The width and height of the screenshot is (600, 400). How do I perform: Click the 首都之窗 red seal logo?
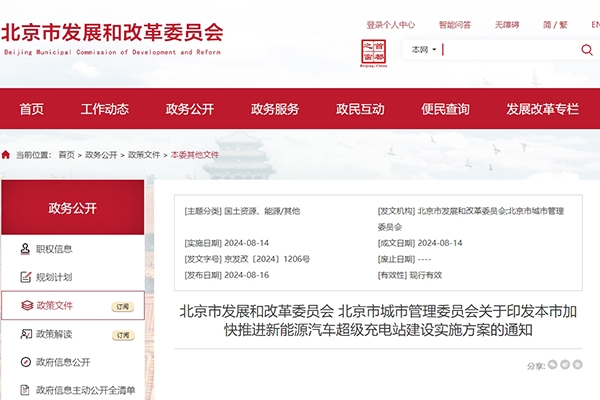tap(372, 51)
